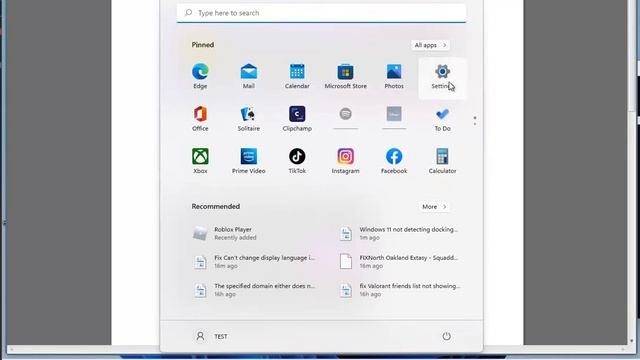Show All apps list
The image size is (640, 360).
[x=430, y=45]
